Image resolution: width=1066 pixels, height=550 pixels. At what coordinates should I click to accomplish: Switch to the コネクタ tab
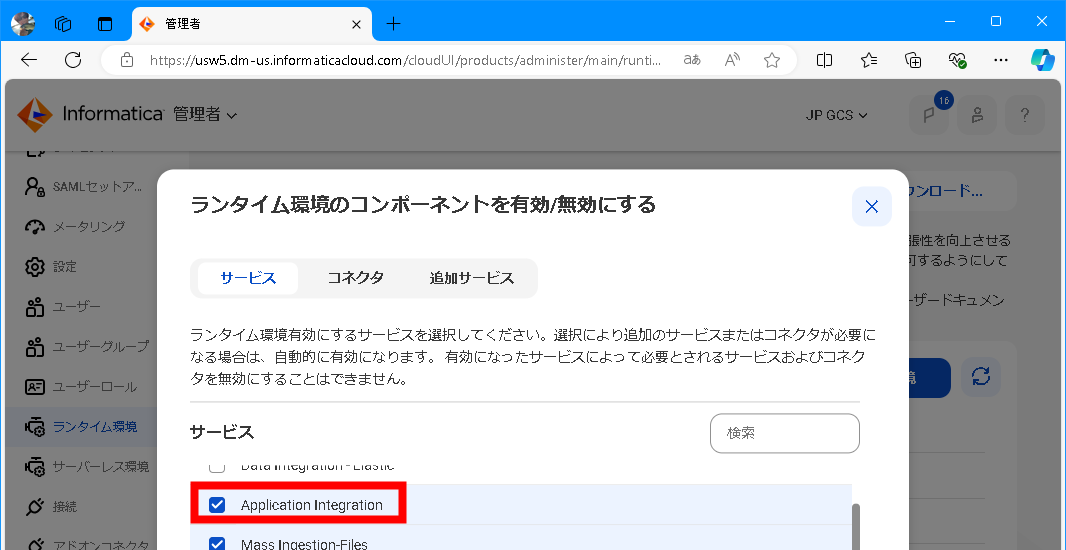(356, 278)
